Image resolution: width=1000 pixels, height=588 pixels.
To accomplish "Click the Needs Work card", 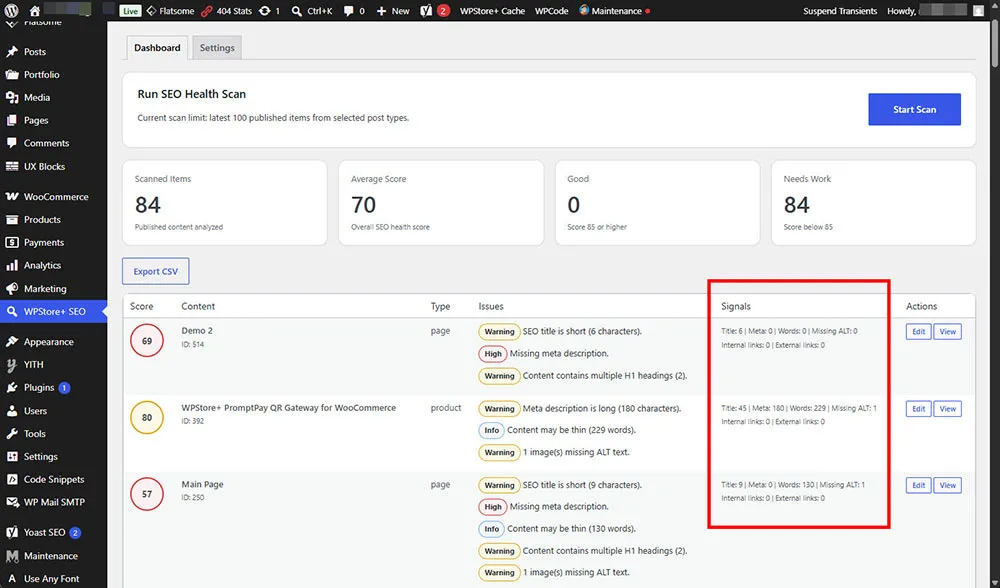I will (x=874, y=203).
